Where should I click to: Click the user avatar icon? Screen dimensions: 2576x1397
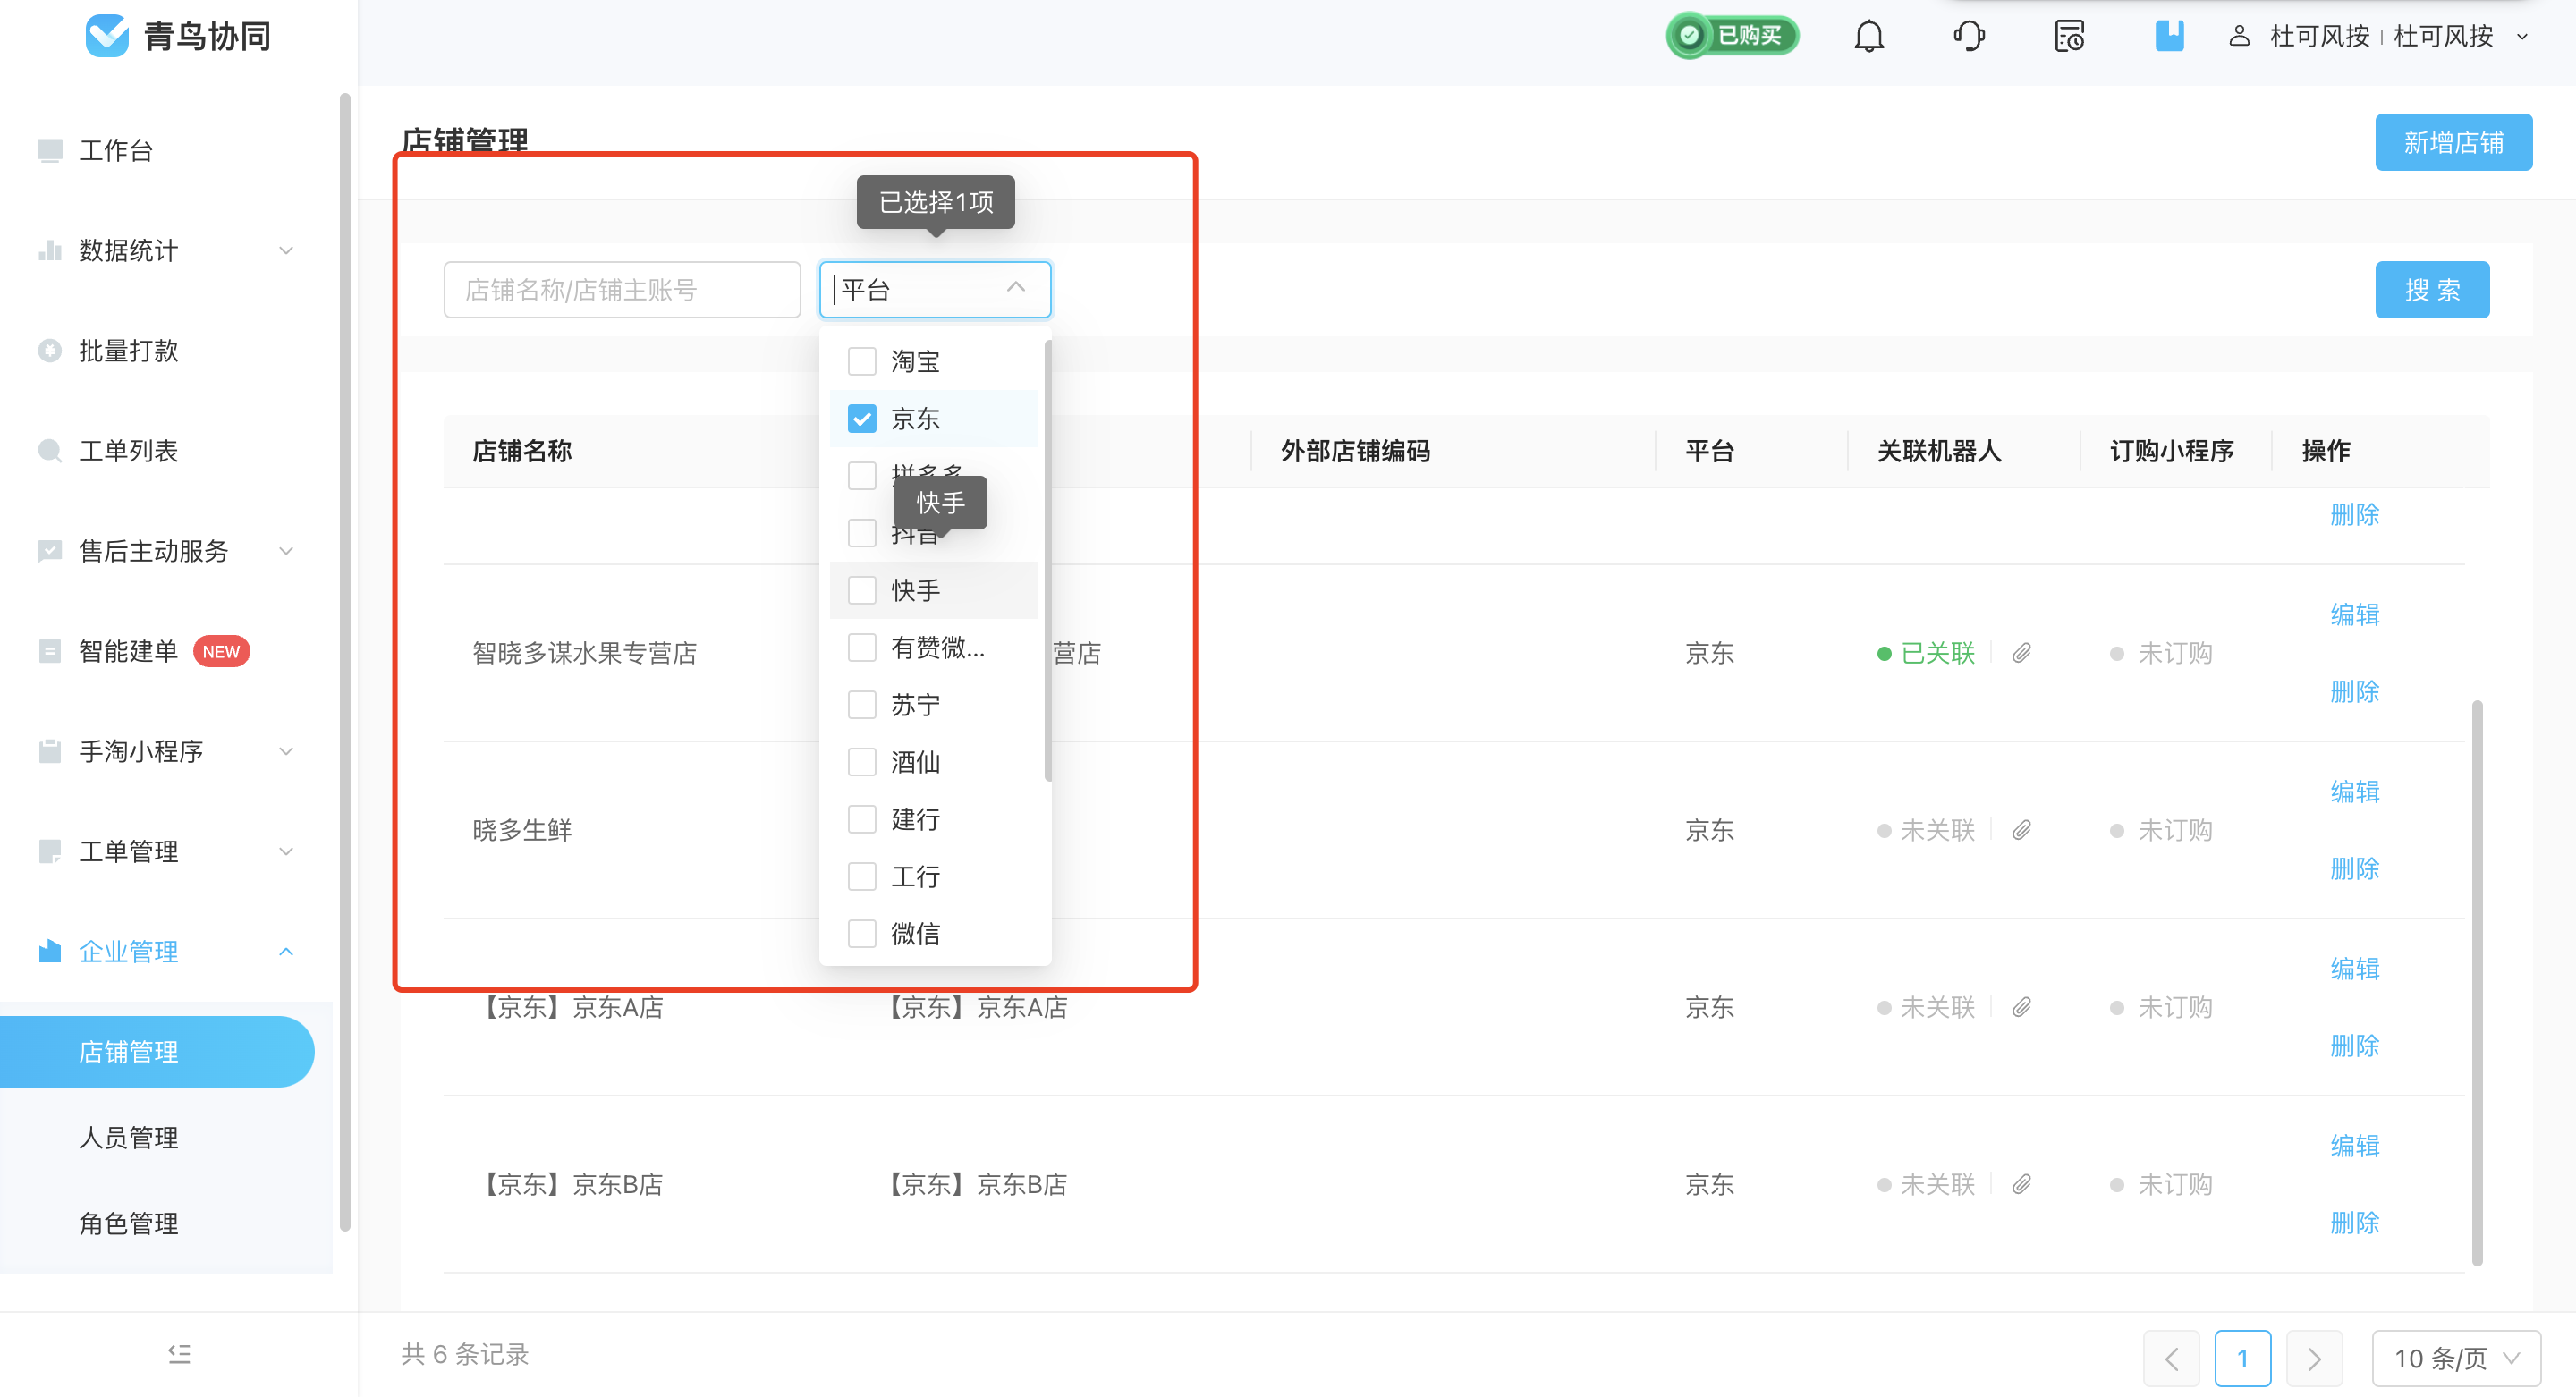click(x=2239, y=37)
